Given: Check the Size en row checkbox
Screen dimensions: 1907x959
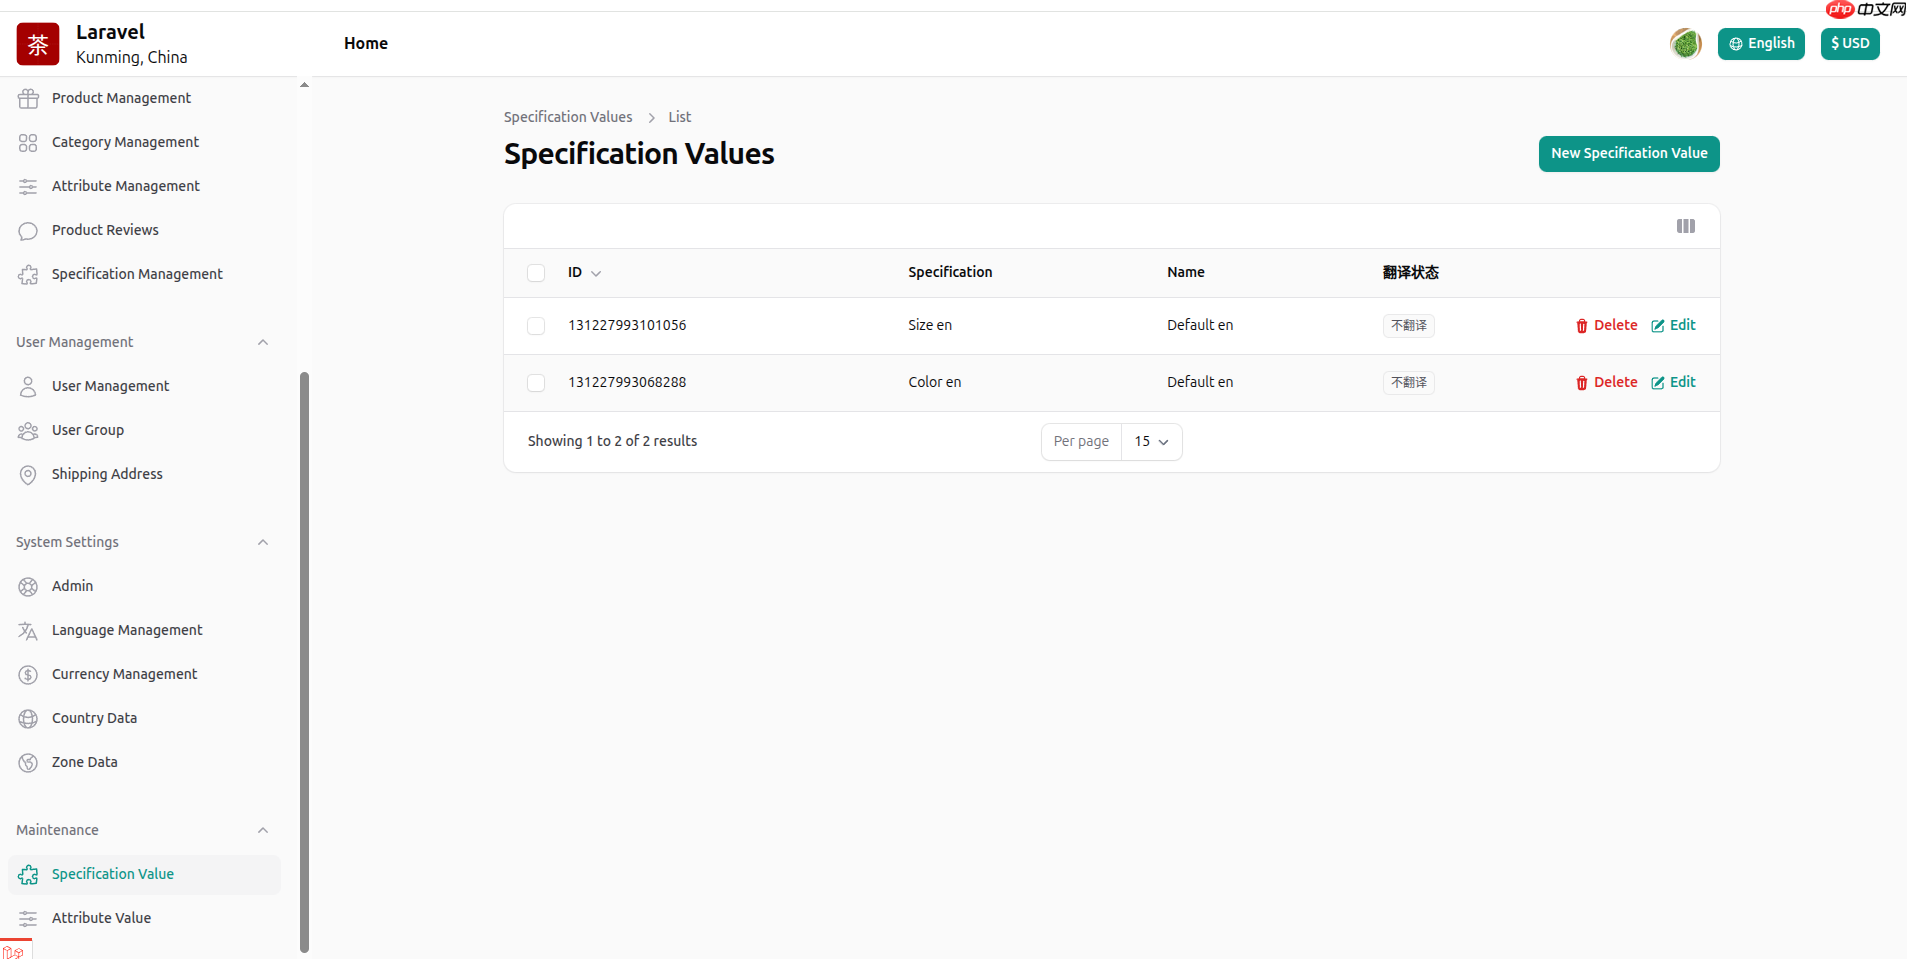Looking at the screenshot, I should pyautogui.click(x=536, y=326).
